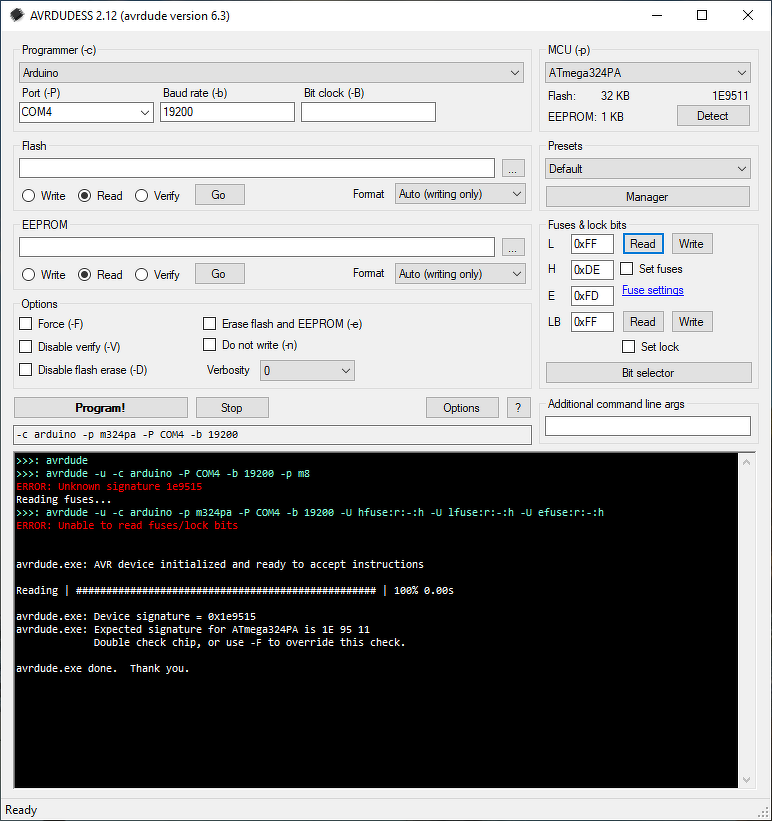The height and width of the screenshot is (821, 772).
Task: Click the Program! button
Action: click(101, 408)
